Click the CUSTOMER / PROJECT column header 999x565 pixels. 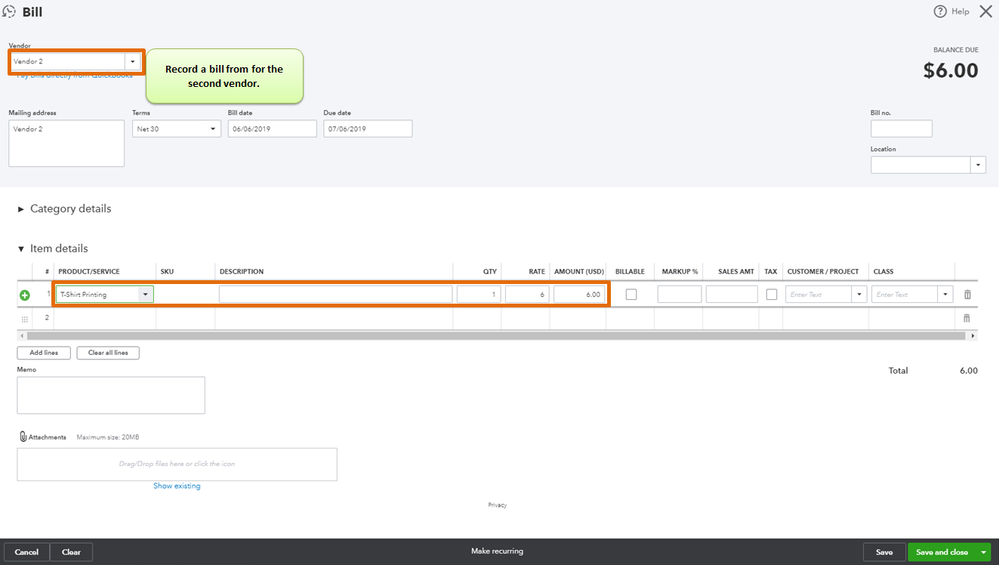pyautogui.click(x=823, y=271)
